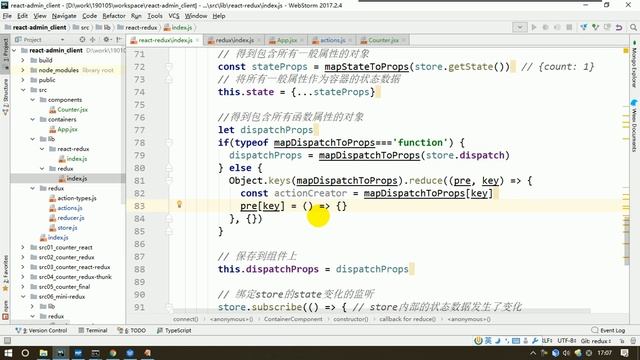Open the Event Log
The image size is (640, 360).
coord(608,330)
